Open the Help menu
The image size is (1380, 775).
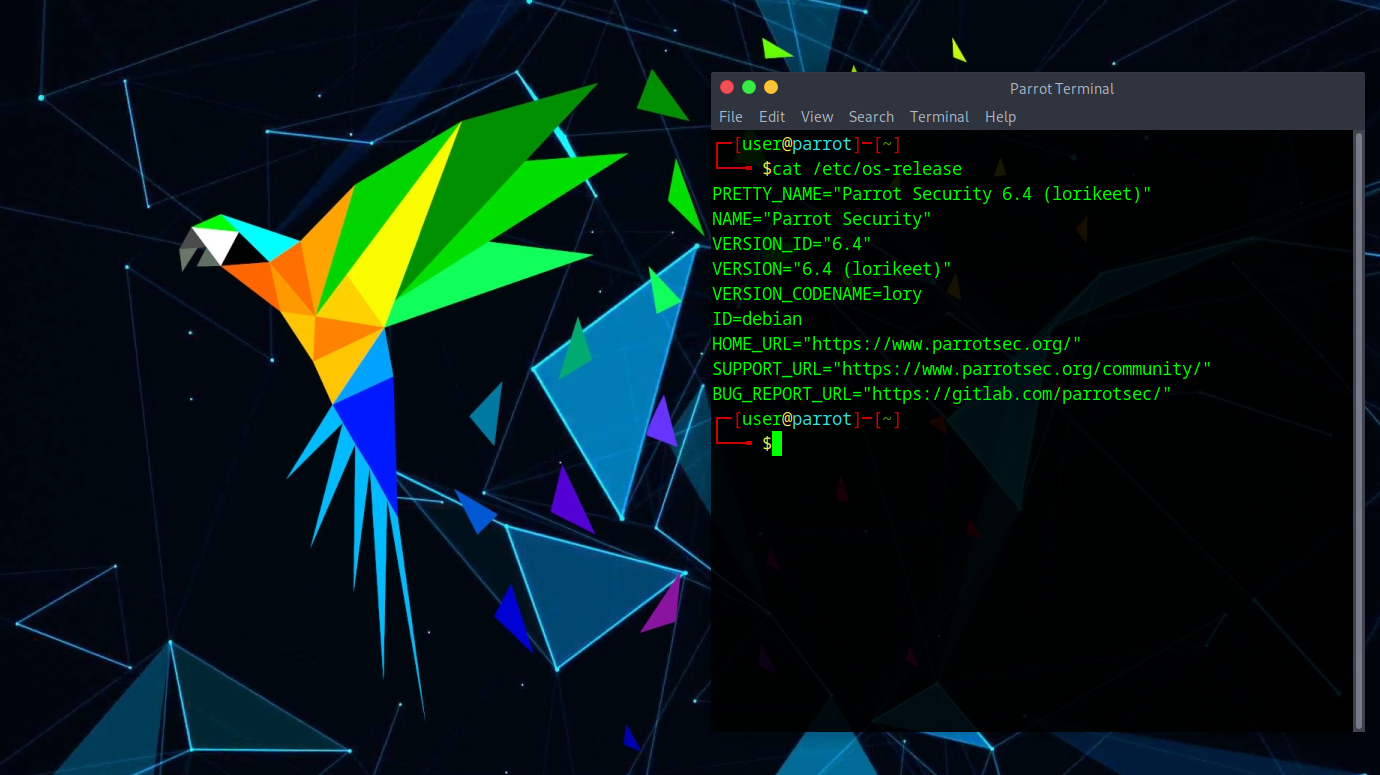(x=1000, y=117)
